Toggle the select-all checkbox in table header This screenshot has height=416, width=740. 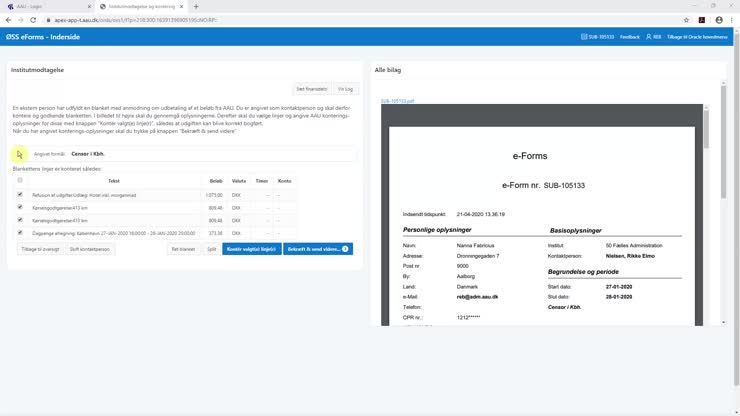(x=20, y=181)
